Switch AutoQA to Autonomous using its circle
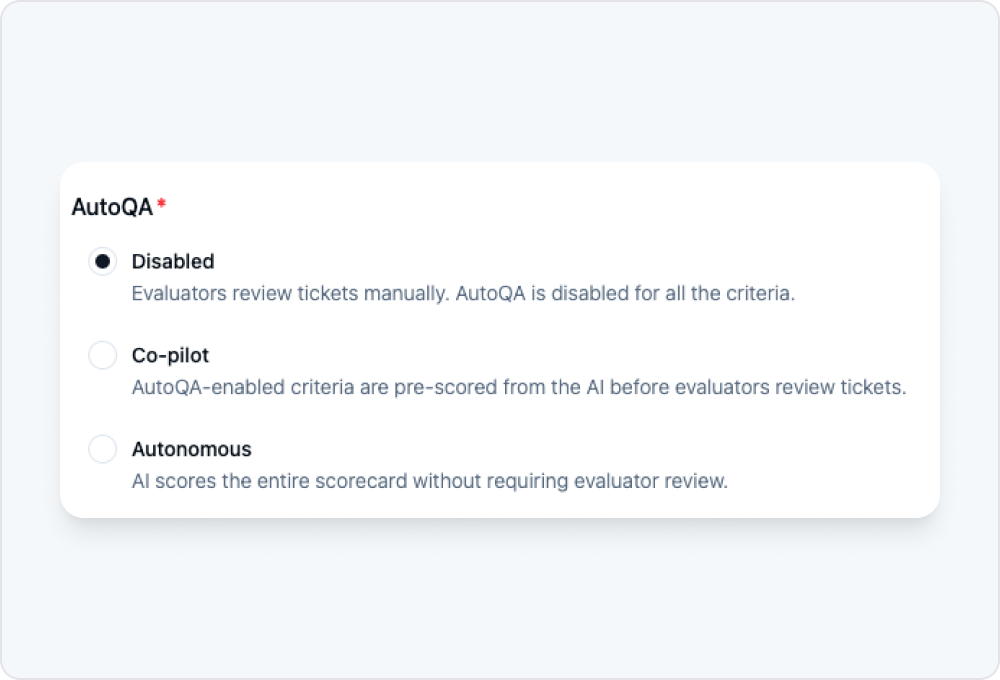1000x680 pixels. click(x=102, y=449)
